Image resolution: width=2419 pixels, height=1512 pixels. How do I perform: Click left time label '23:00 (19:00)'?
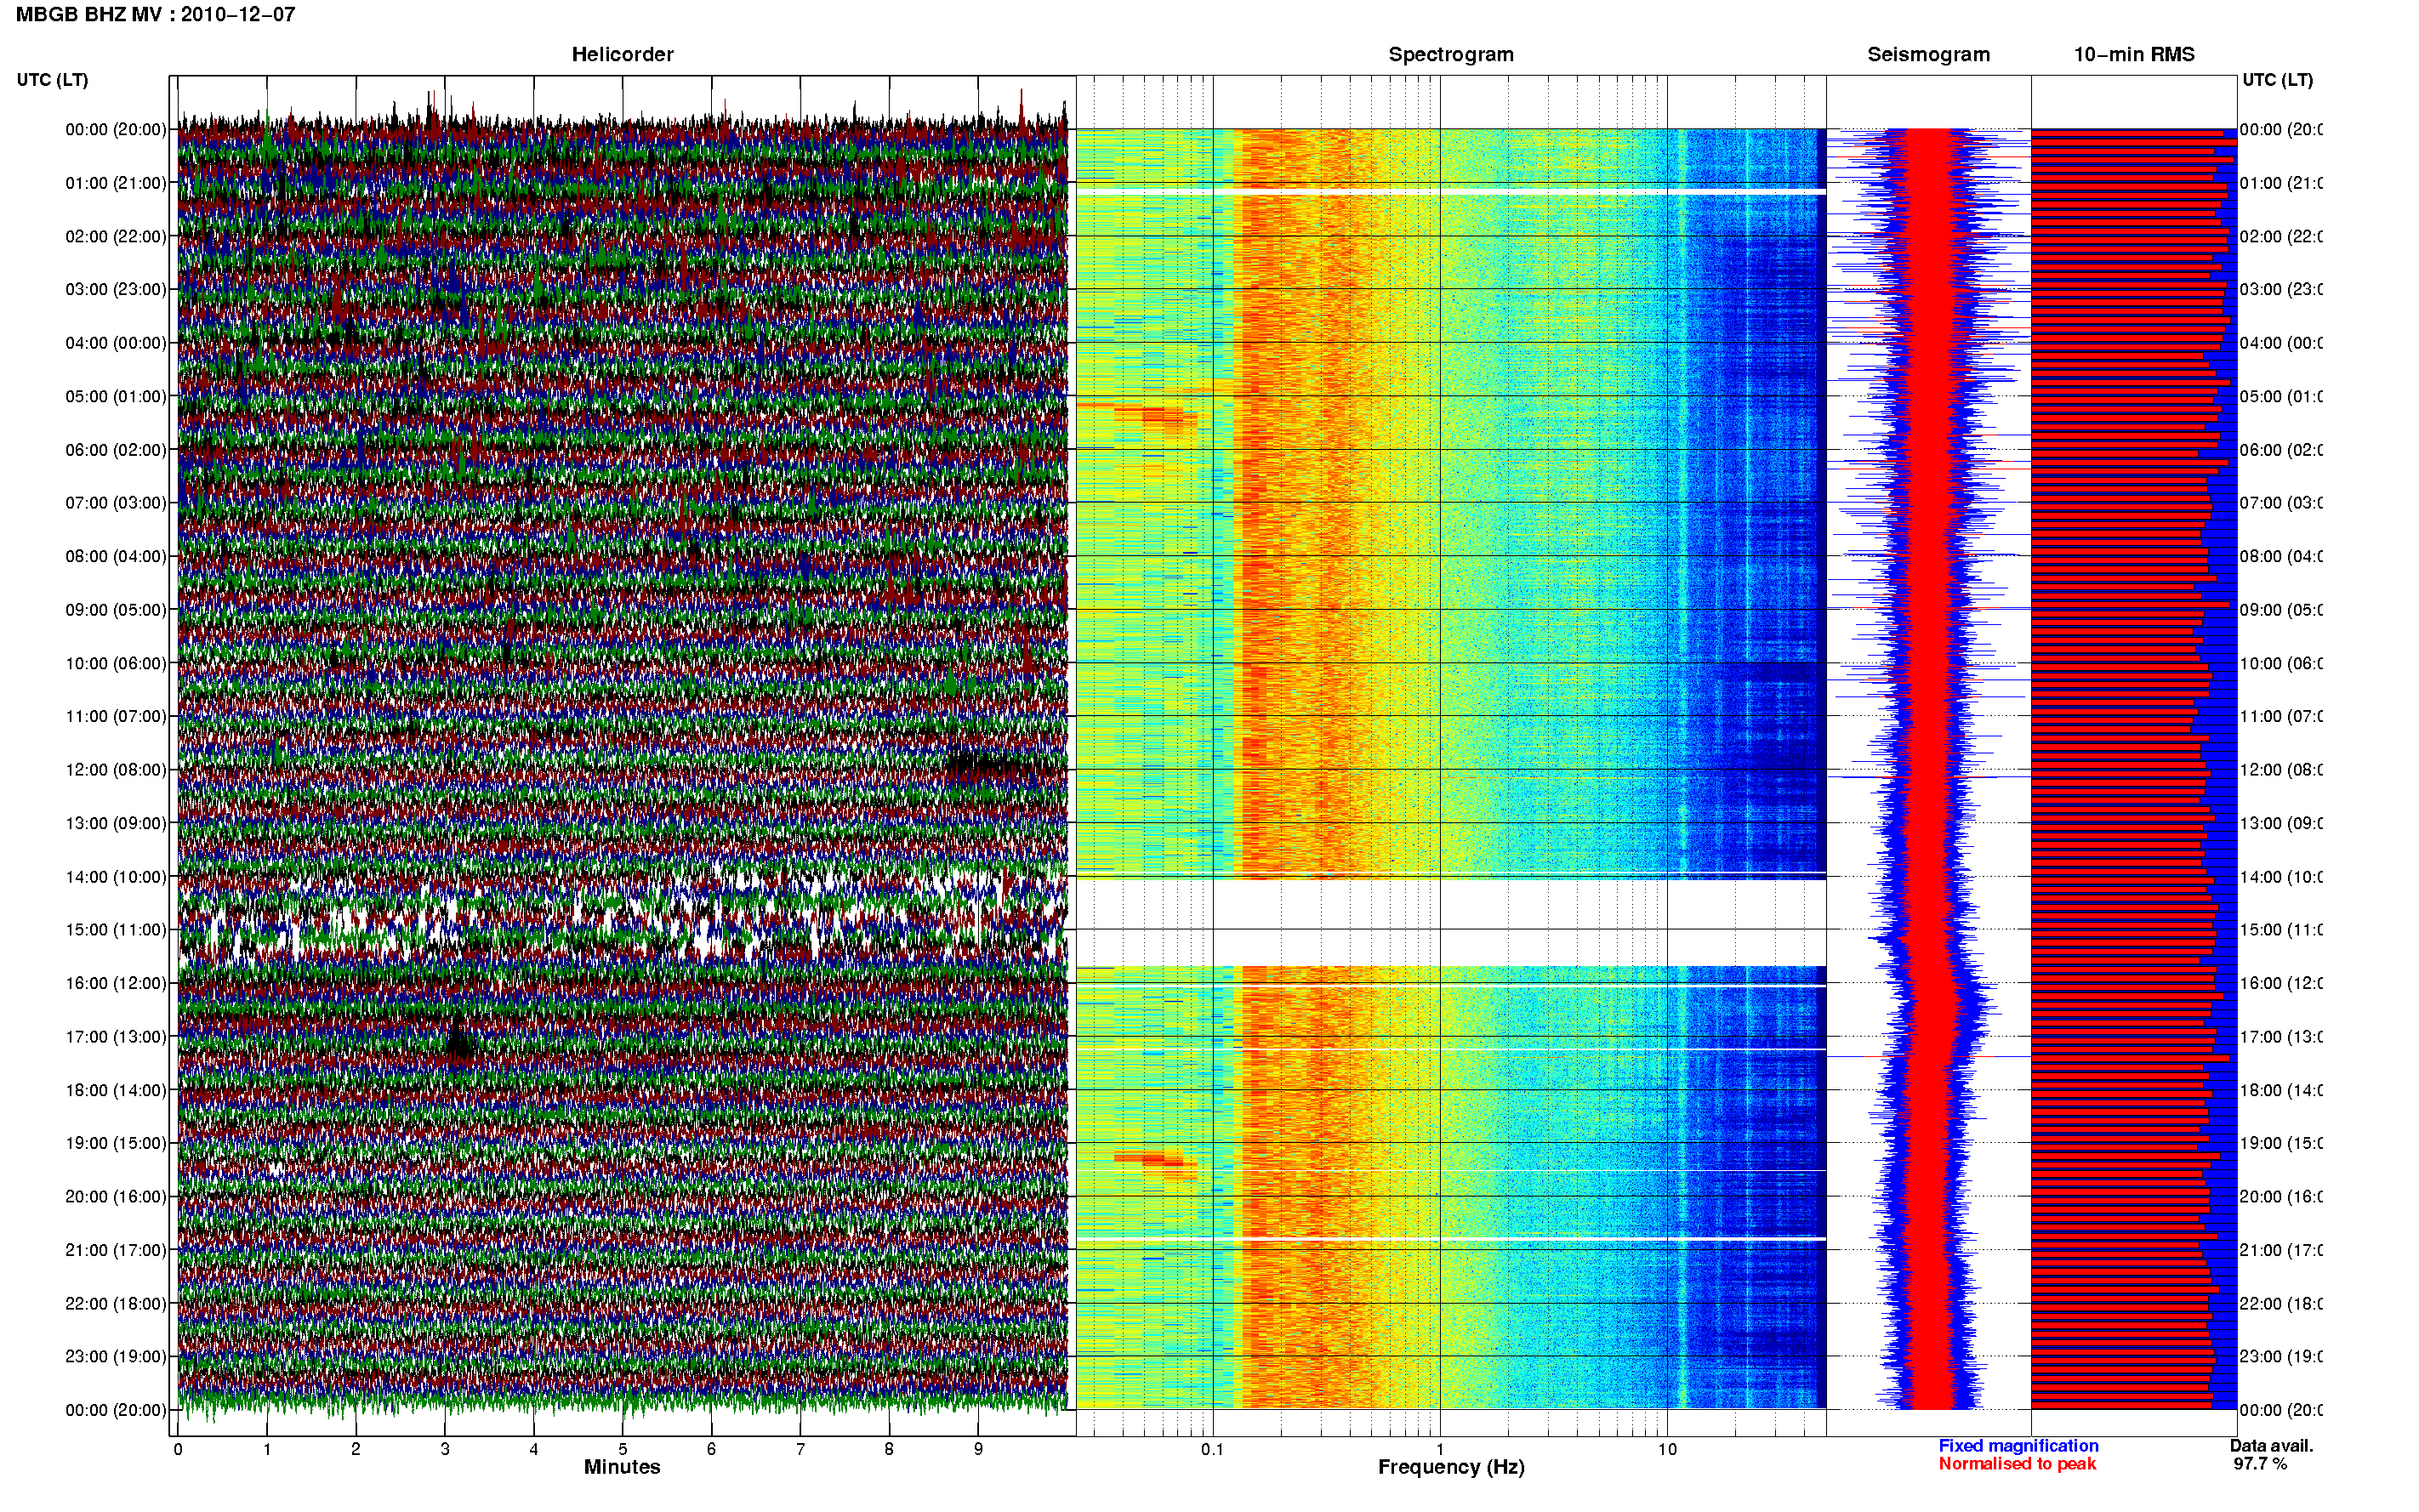(116, 1356)
